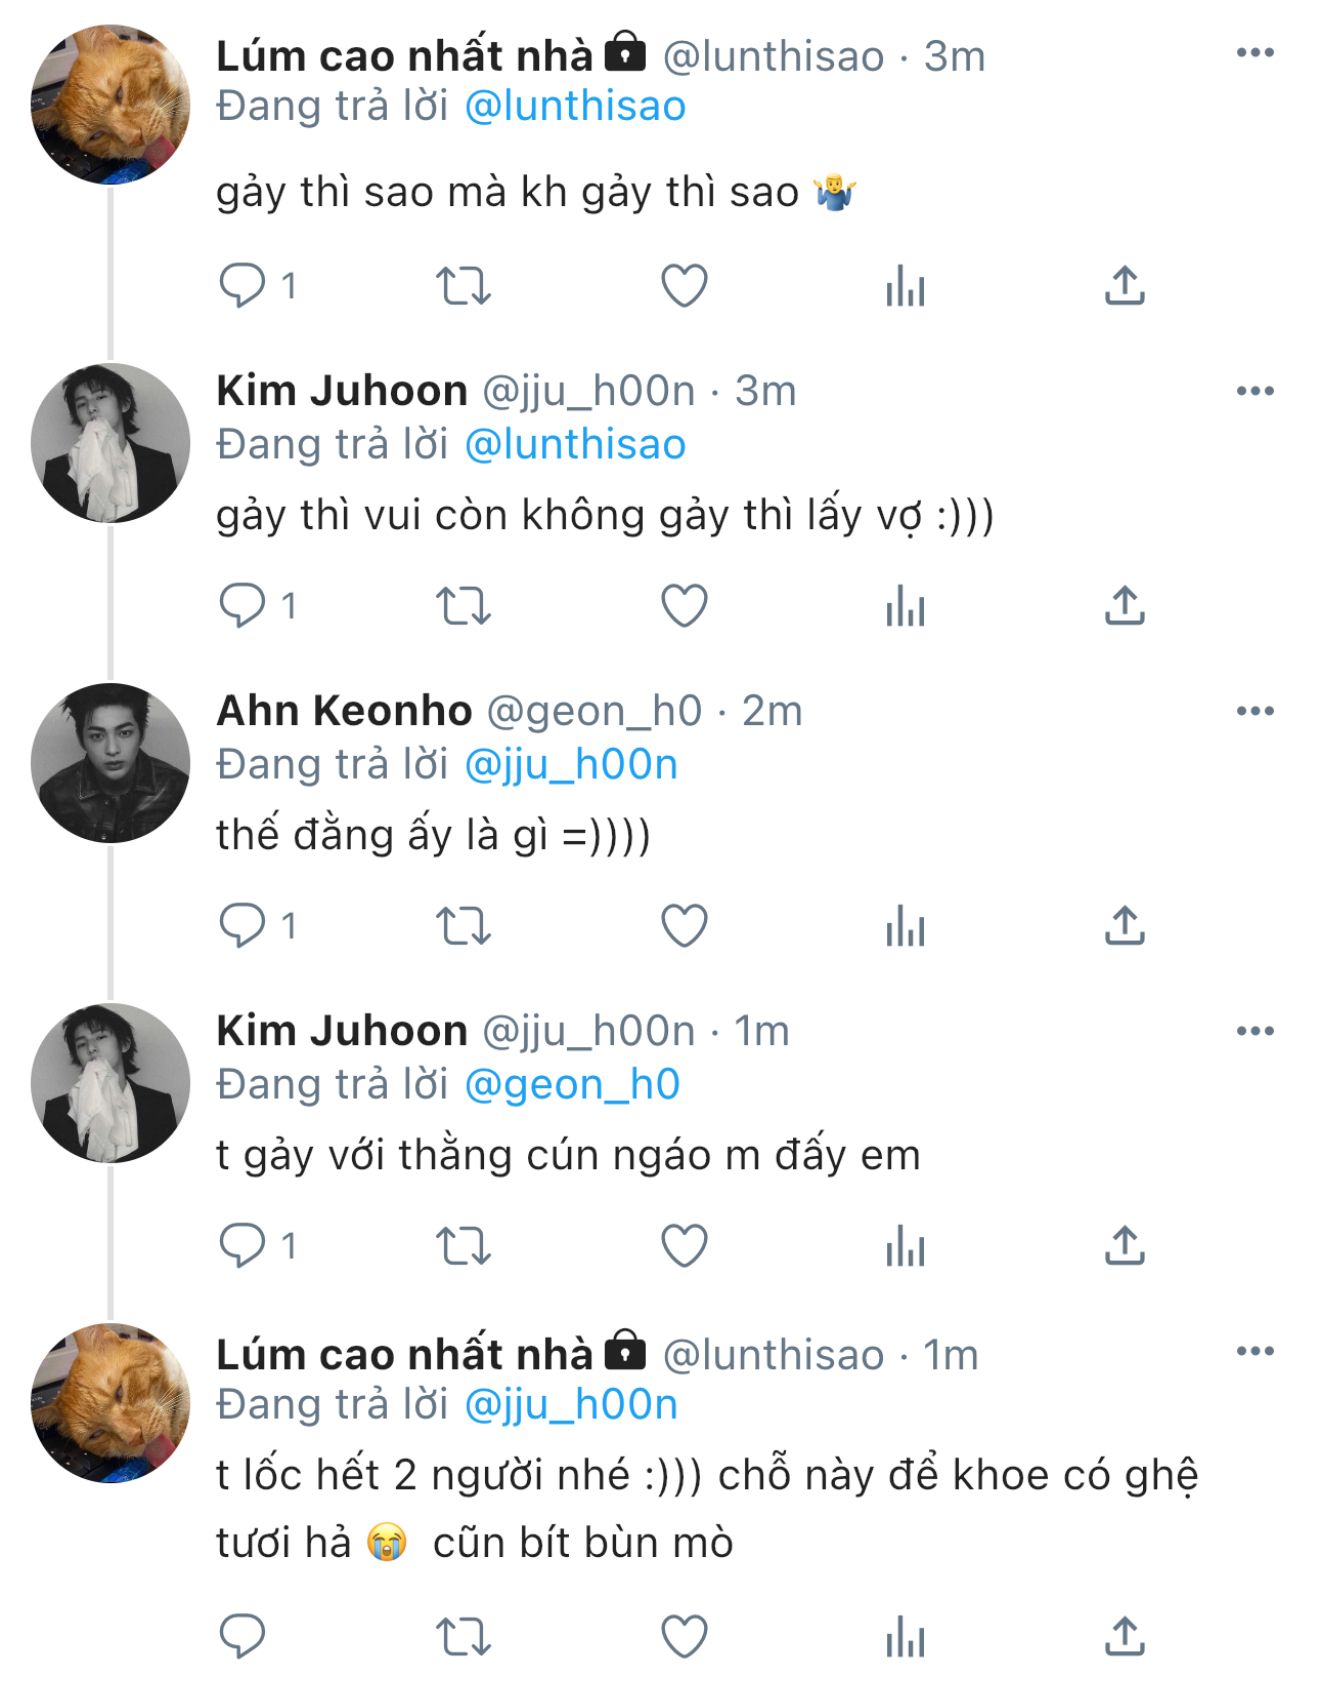Screen dimensions: 1320x1683
Task: Open more options on Ahn Keonho's tweet
Action: pos(1255,711)
